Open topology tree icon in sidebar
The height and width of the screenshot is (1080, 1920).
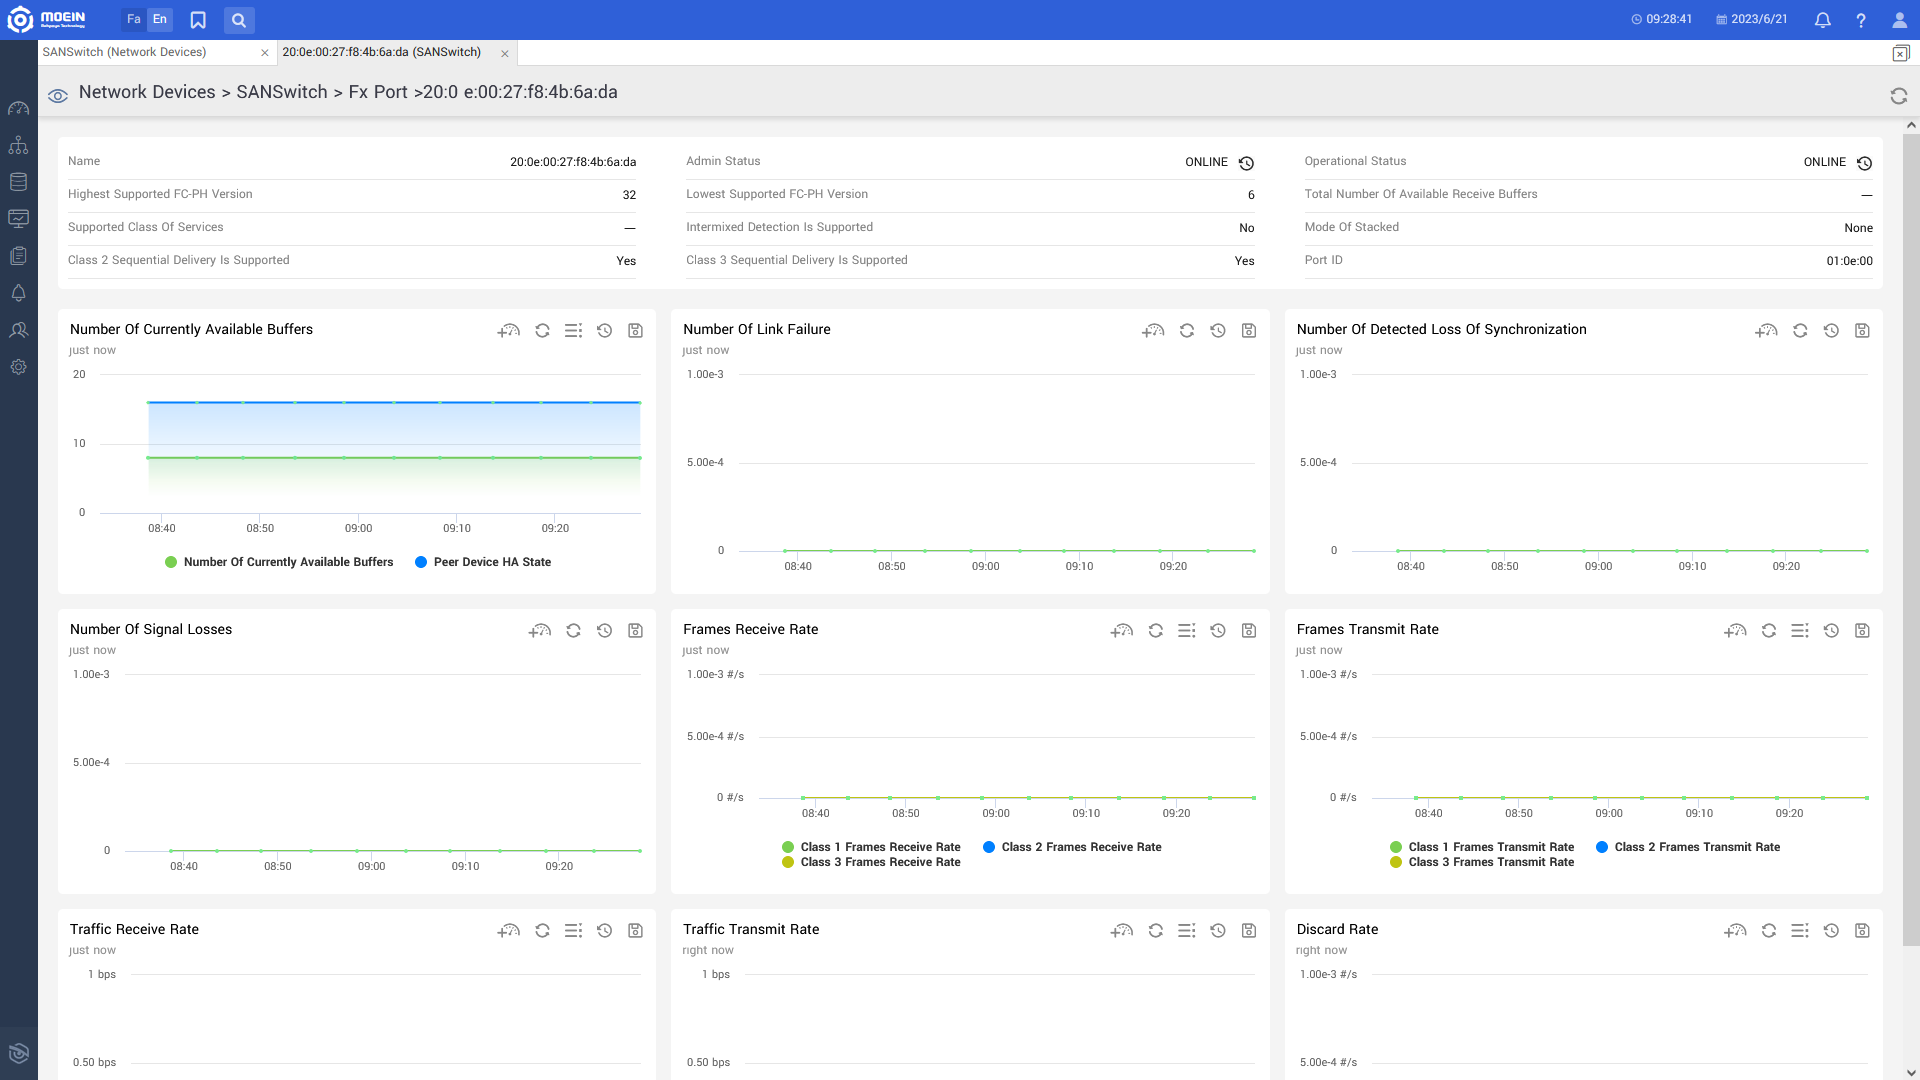(x=18, y=145)
